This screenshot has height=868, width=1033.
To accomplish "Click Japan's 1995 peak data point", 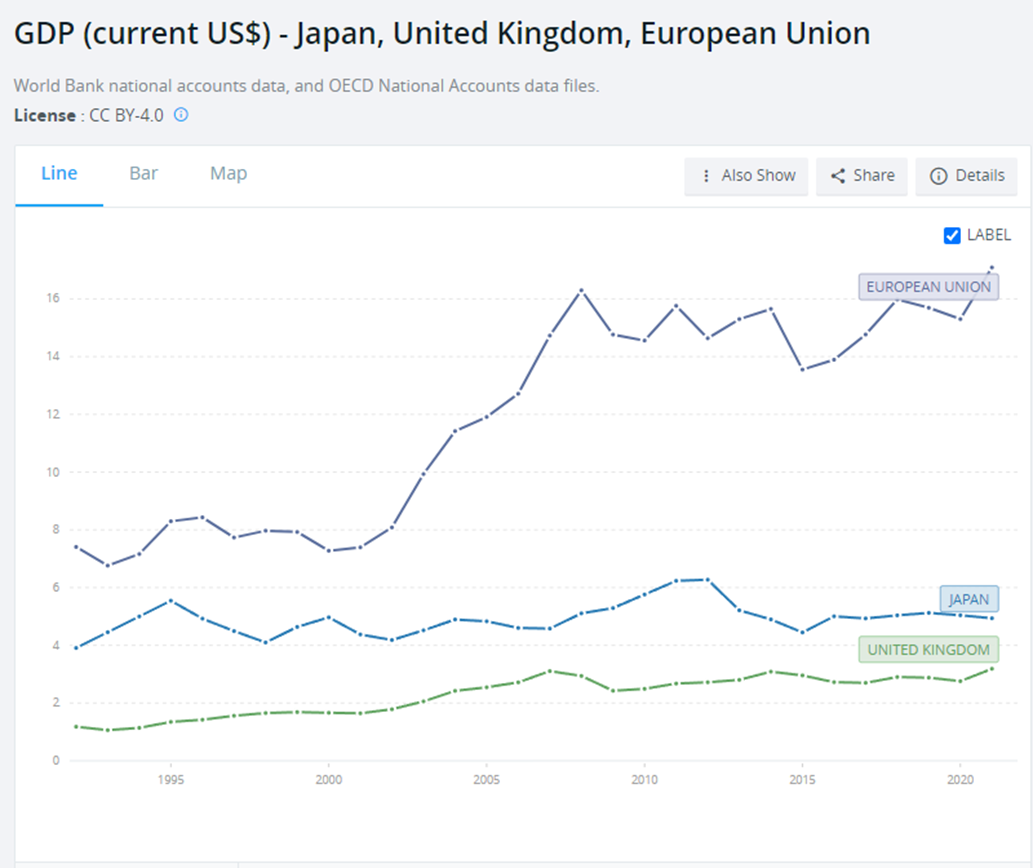I will (171, 600).
